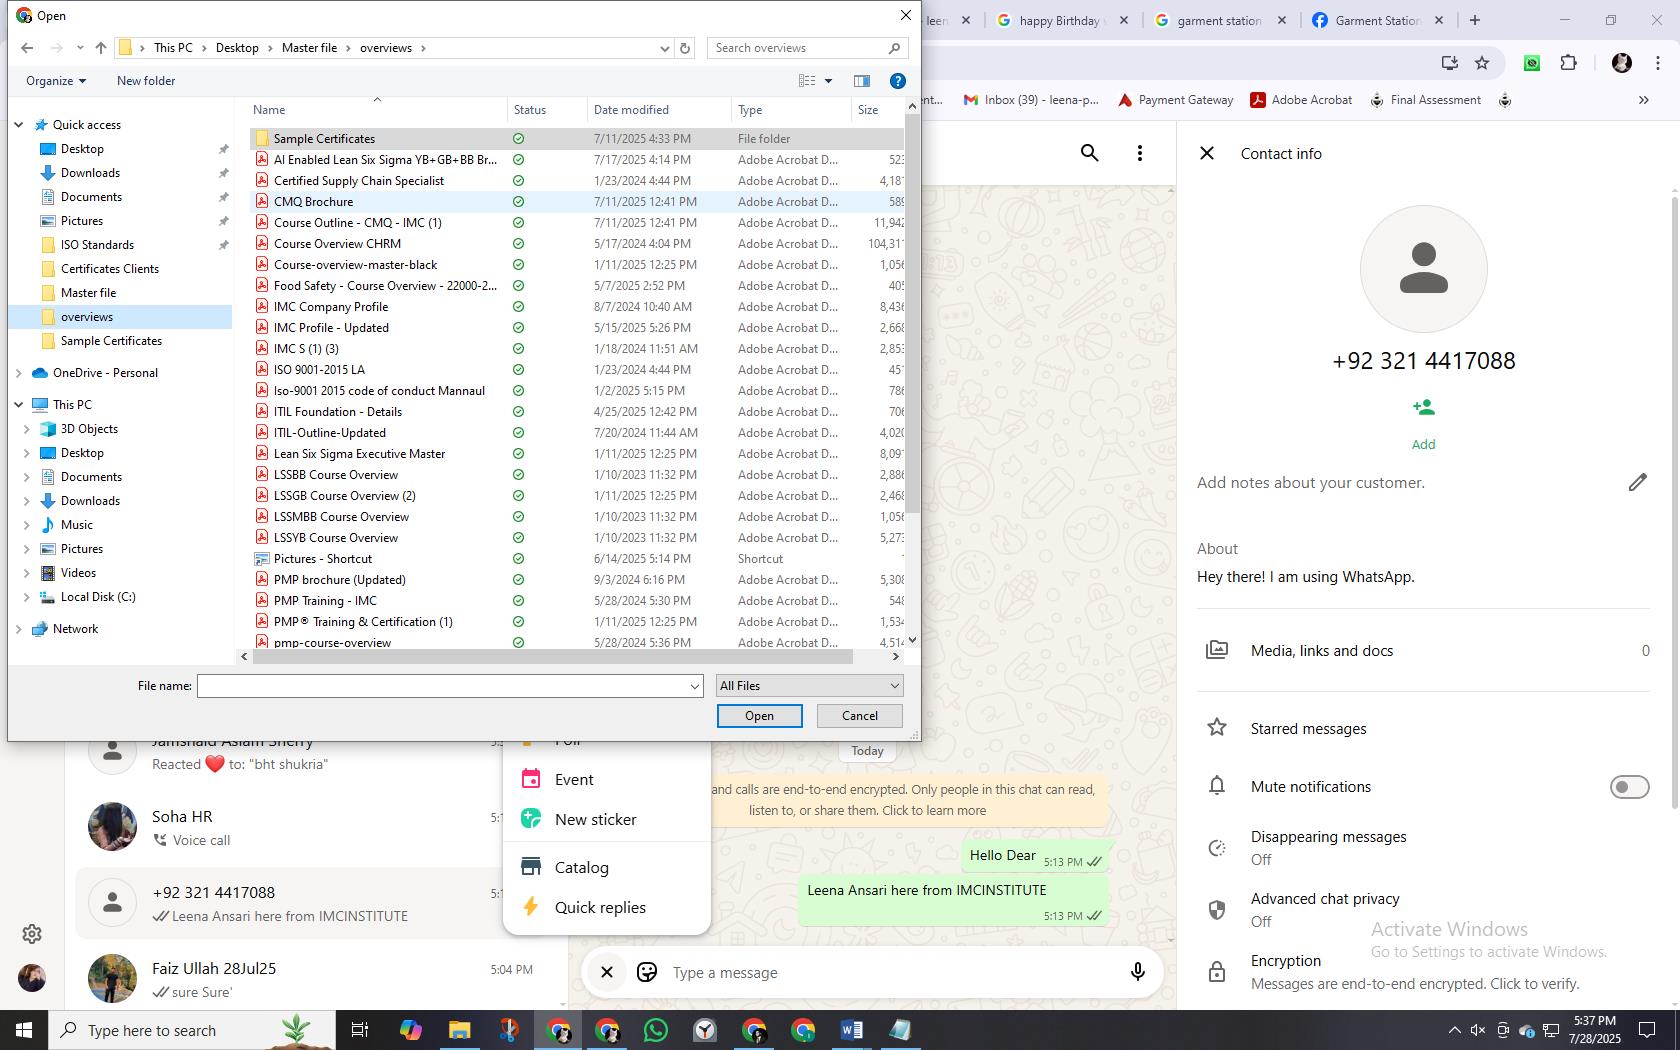
Task: Close the attachment menu X button
Action: coord(606,972)
